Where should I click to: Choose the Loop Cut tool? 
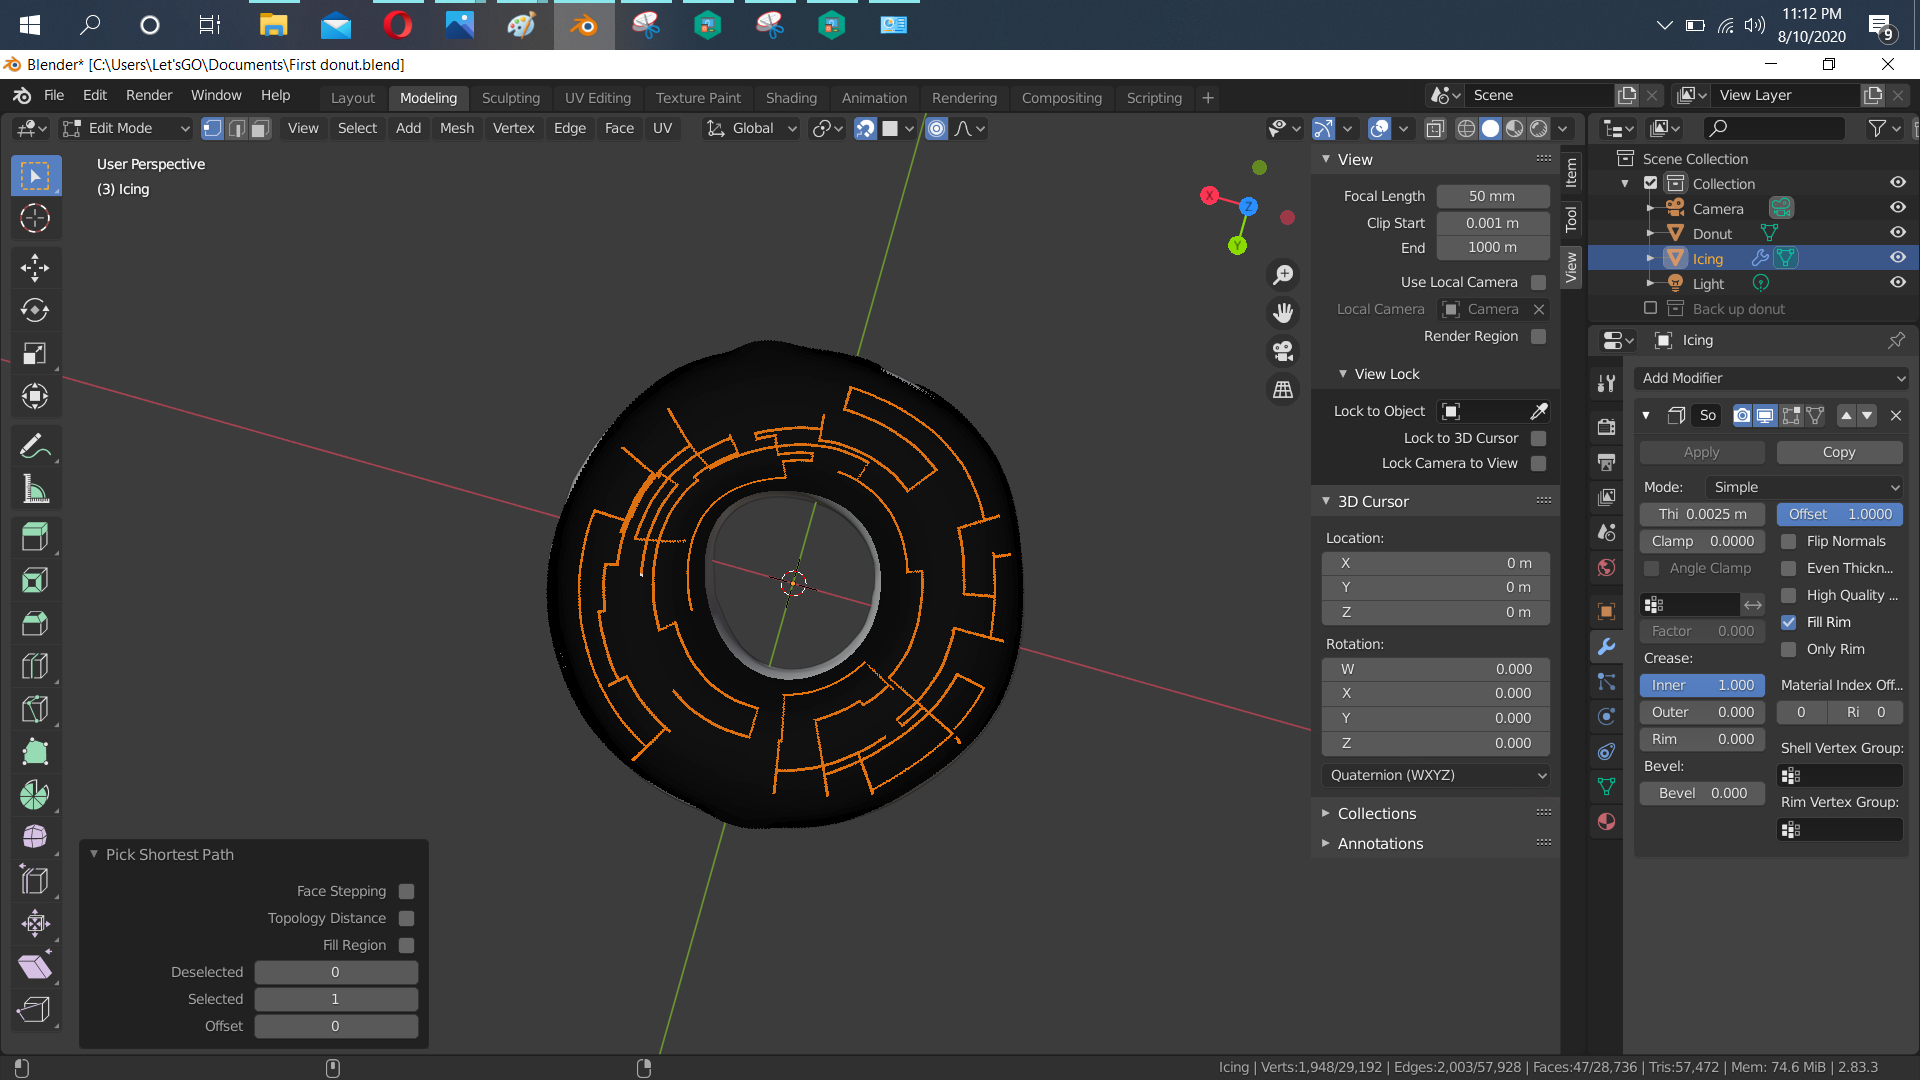tap(35, 667)
